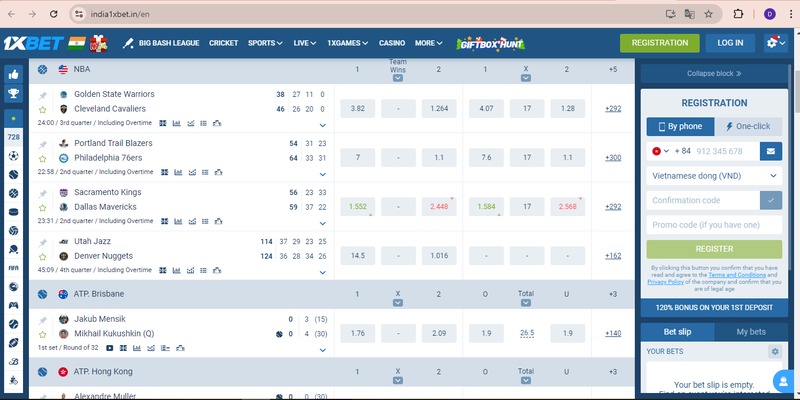The width and height of the screenshot is (800, 400).
Task: Click the Christmas gift icon beside India flag
Action: click(98, 43)
